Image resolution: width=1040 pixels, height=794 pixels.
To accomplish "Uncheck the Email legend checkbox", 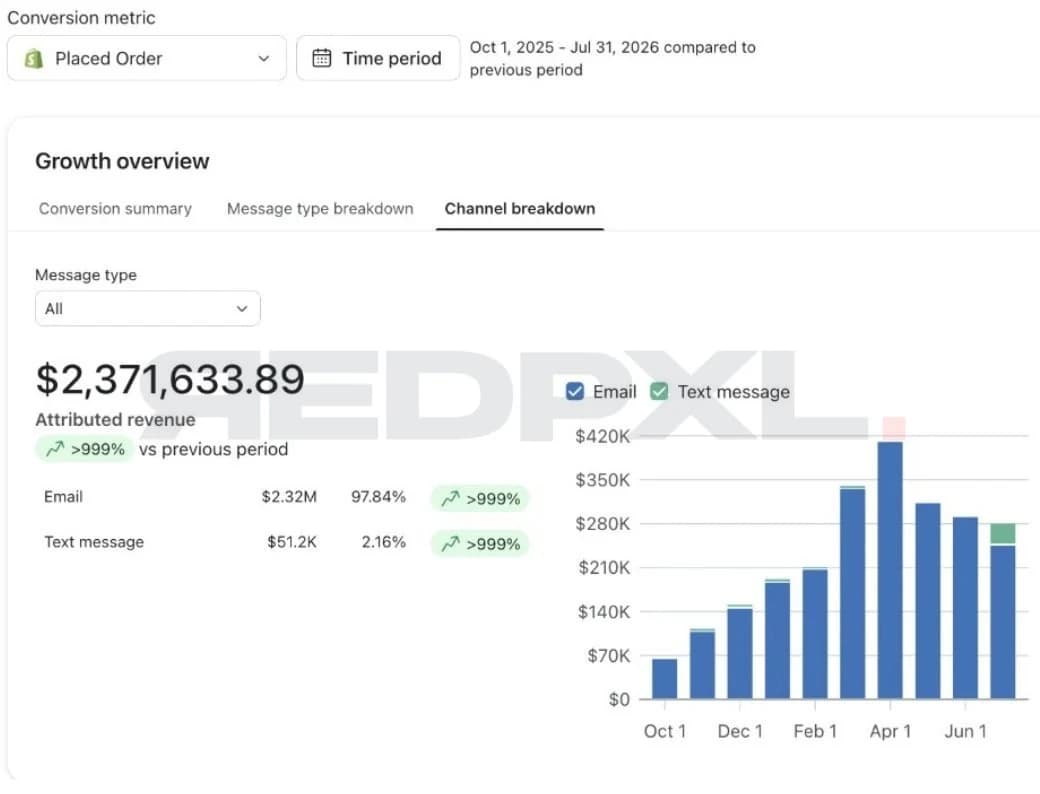I will pos(575,391).
